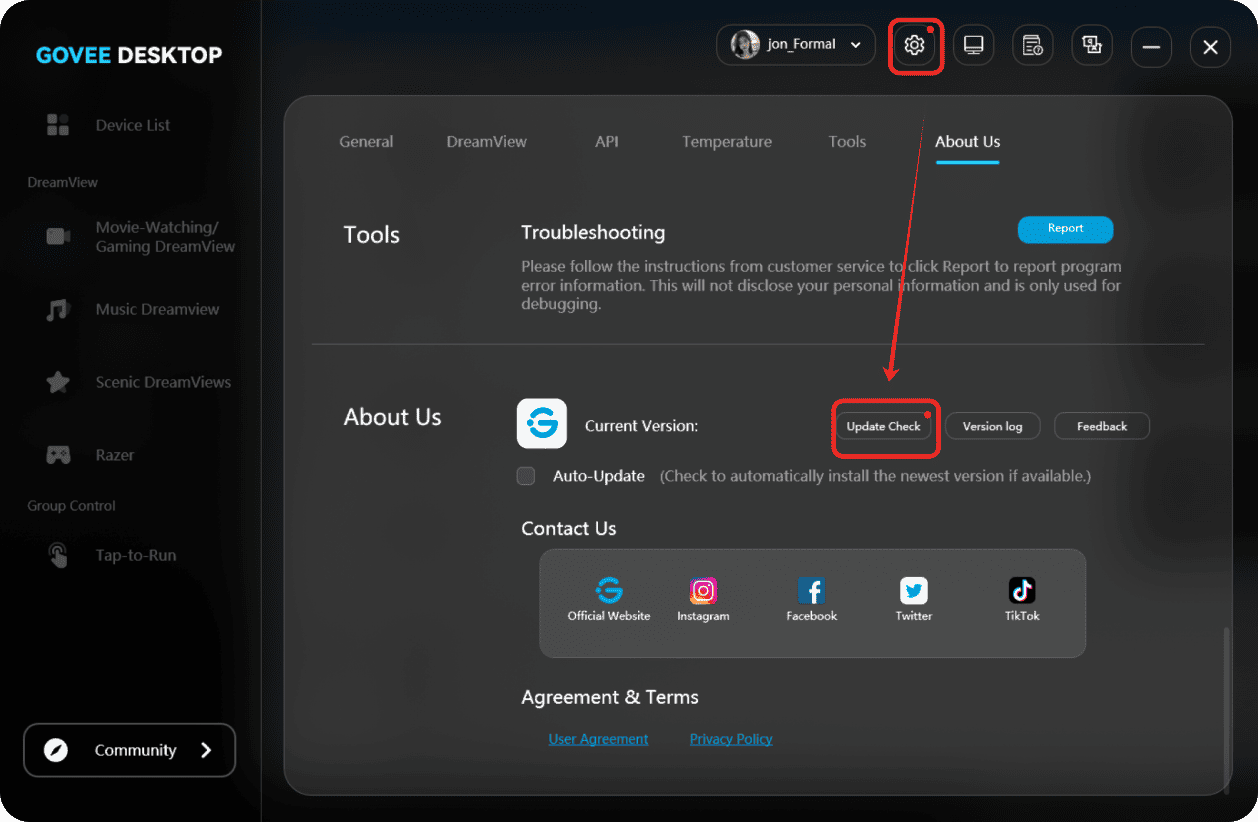Switch to the DreamView settings tab
1258x822 pixels.
click(486, 142)
